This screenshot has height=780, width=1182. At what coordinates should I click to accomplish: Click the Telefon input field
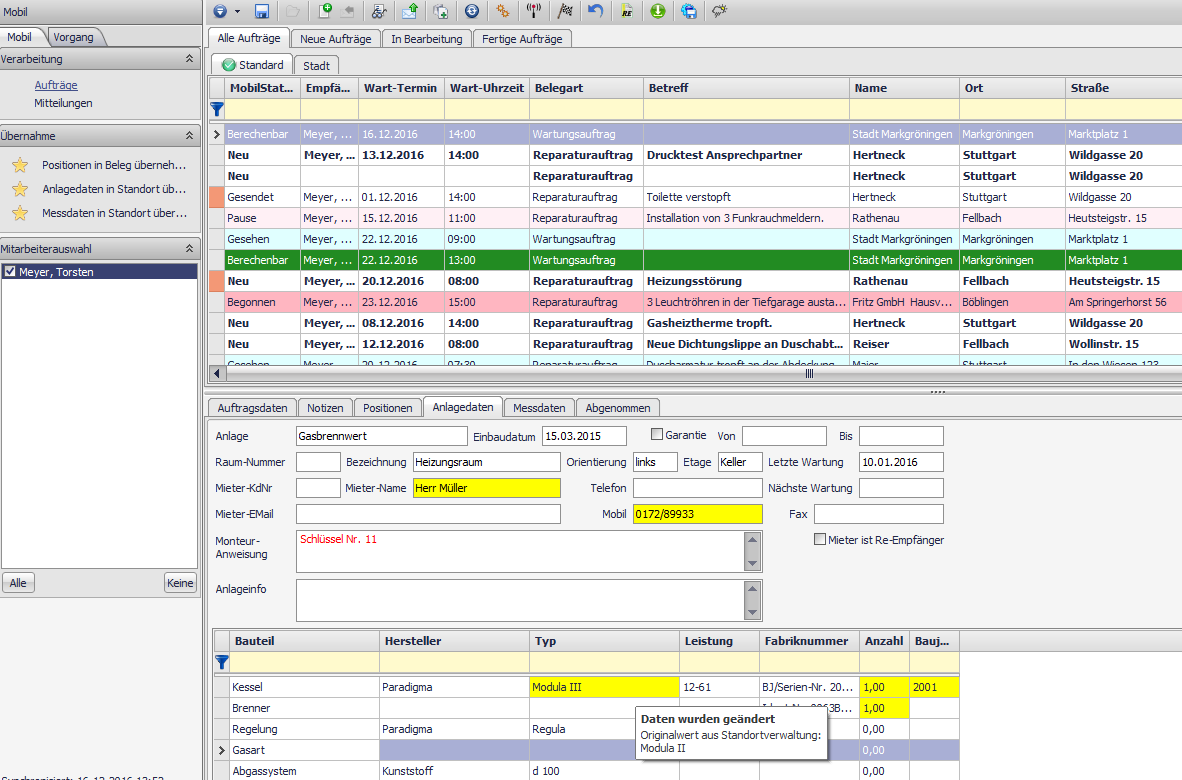(x=697, y=488)
